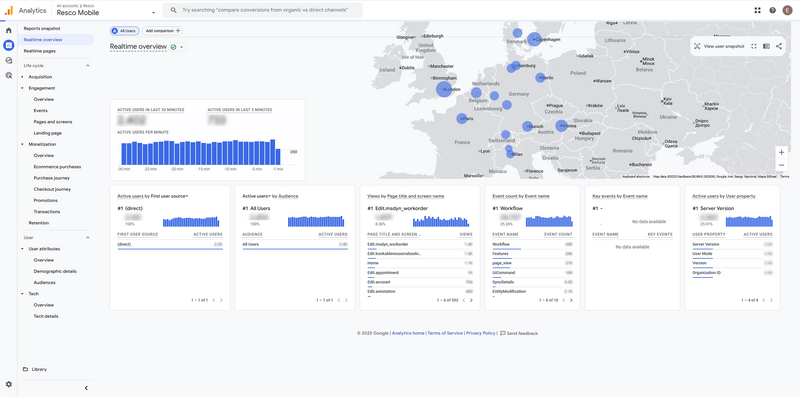Open the Analytics home link
This screenshot has width=800, height=397.
pyautogui.click(x=408, y=333)
